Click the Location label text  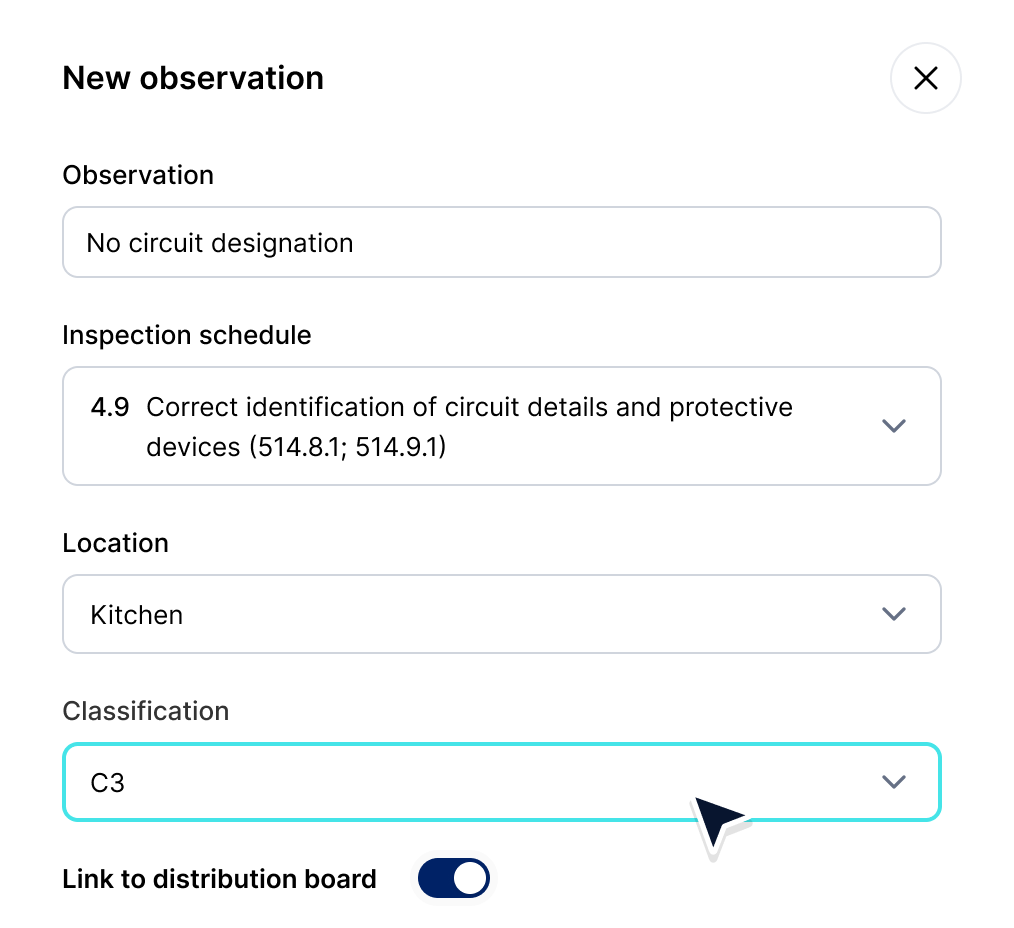pos(116,543)
